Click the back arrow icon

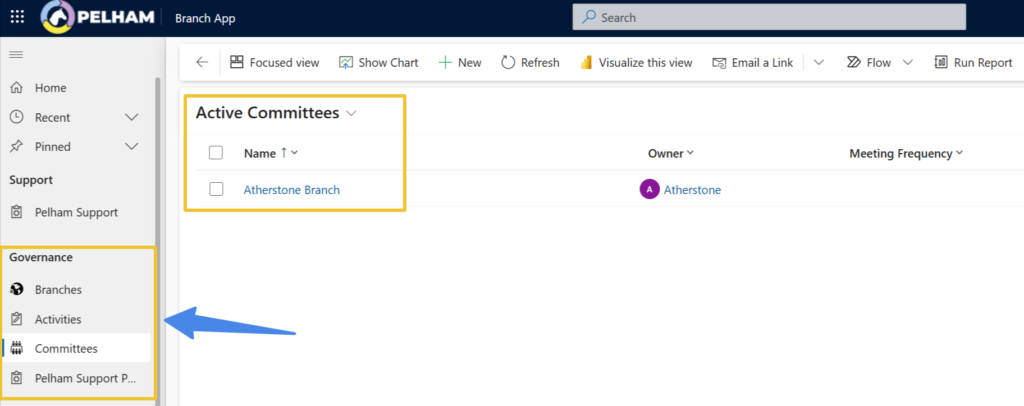coord(202,62)
